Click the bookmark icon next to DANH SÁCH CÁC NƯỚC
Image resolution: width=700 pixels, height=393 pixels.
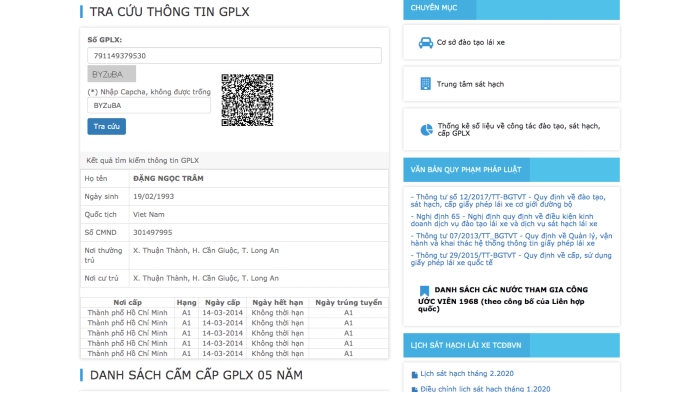(424, 290)
